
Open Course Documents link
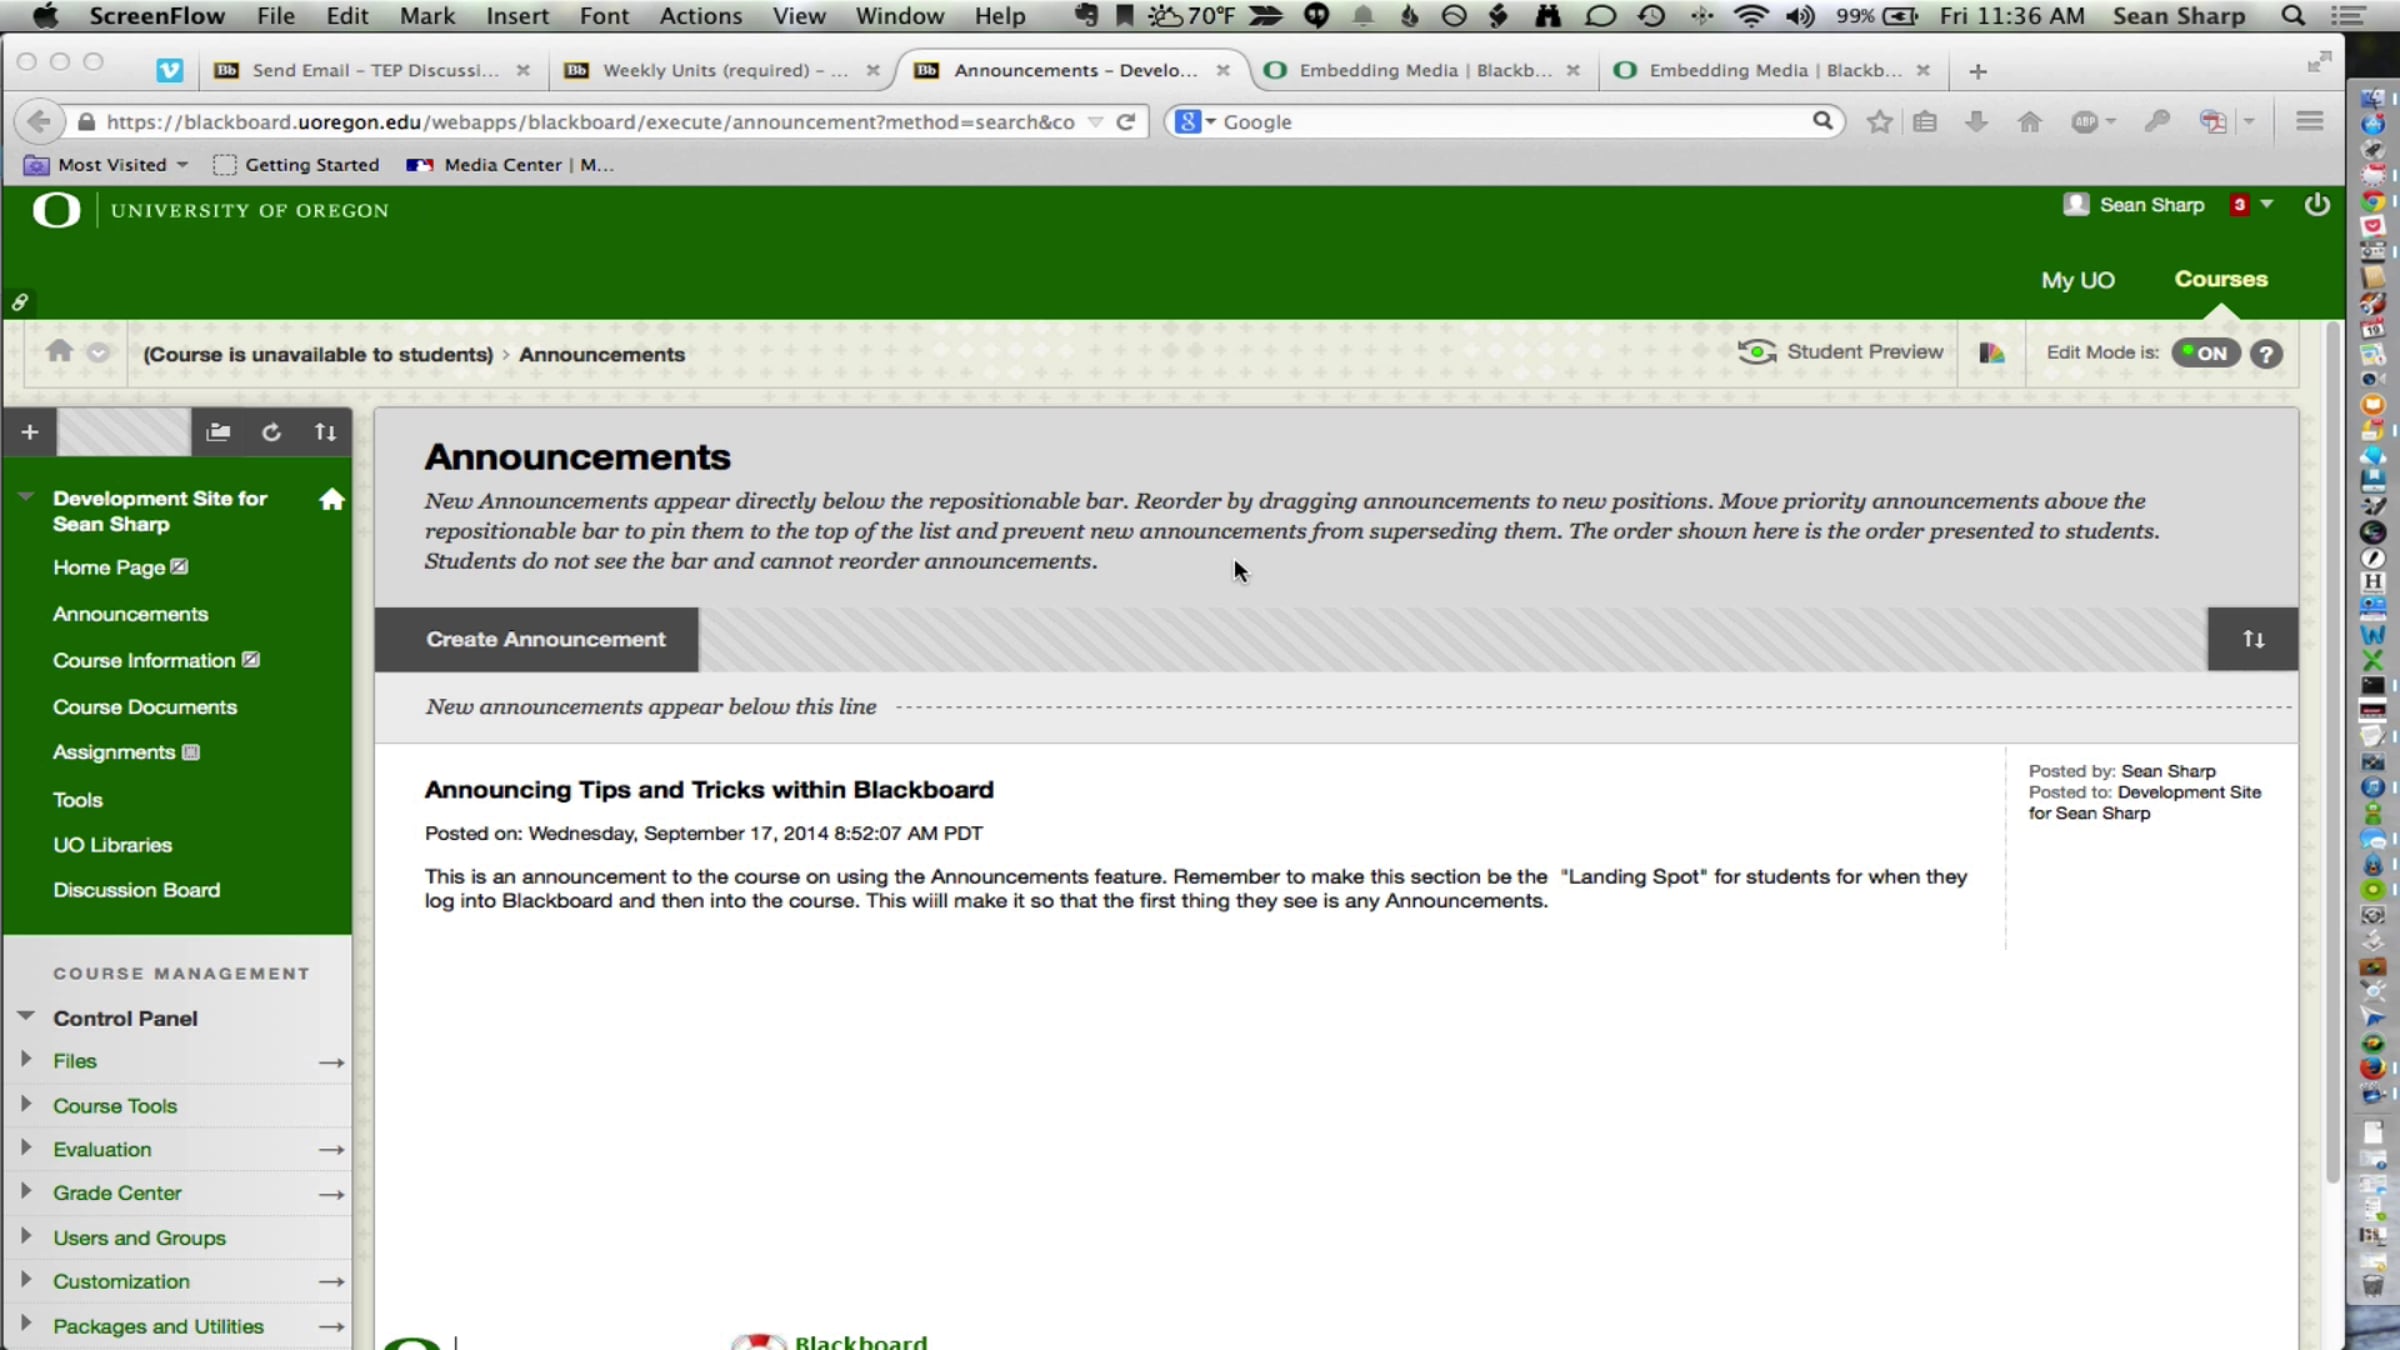pos(145,707)
